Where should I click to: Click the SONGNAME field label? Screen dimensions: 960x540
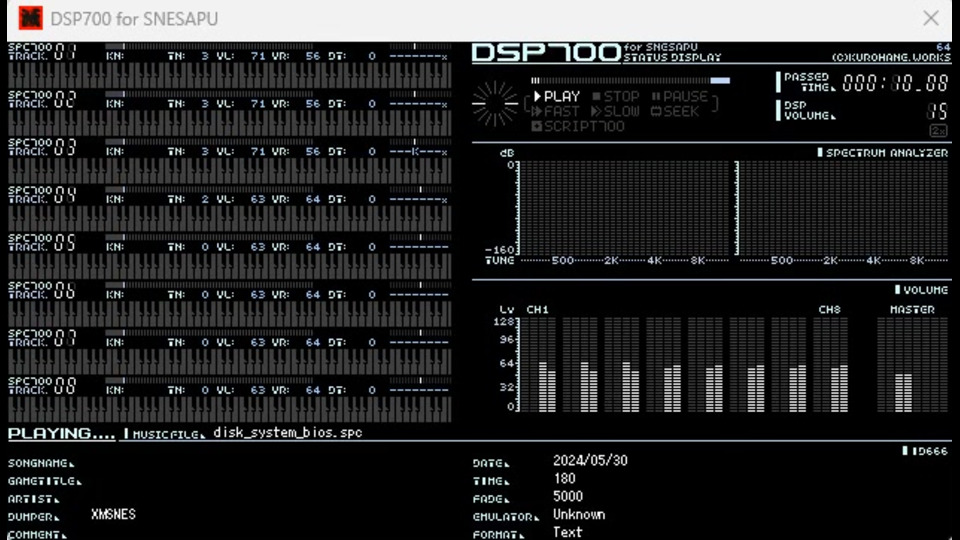(x=41, y=463)
